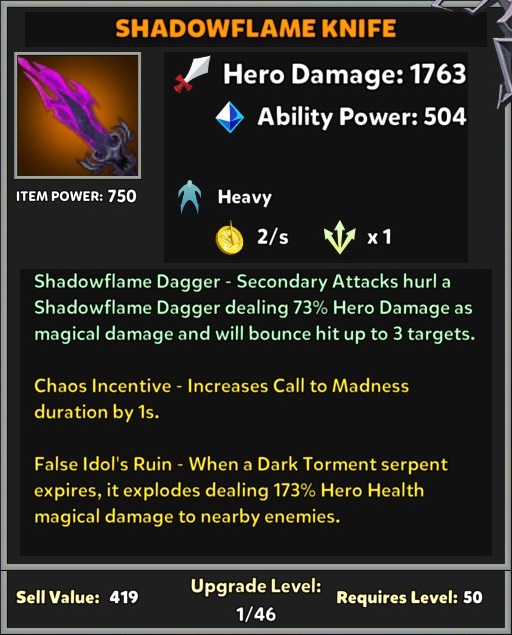Click the Shadowflame Knife title text

coord(256,28)
